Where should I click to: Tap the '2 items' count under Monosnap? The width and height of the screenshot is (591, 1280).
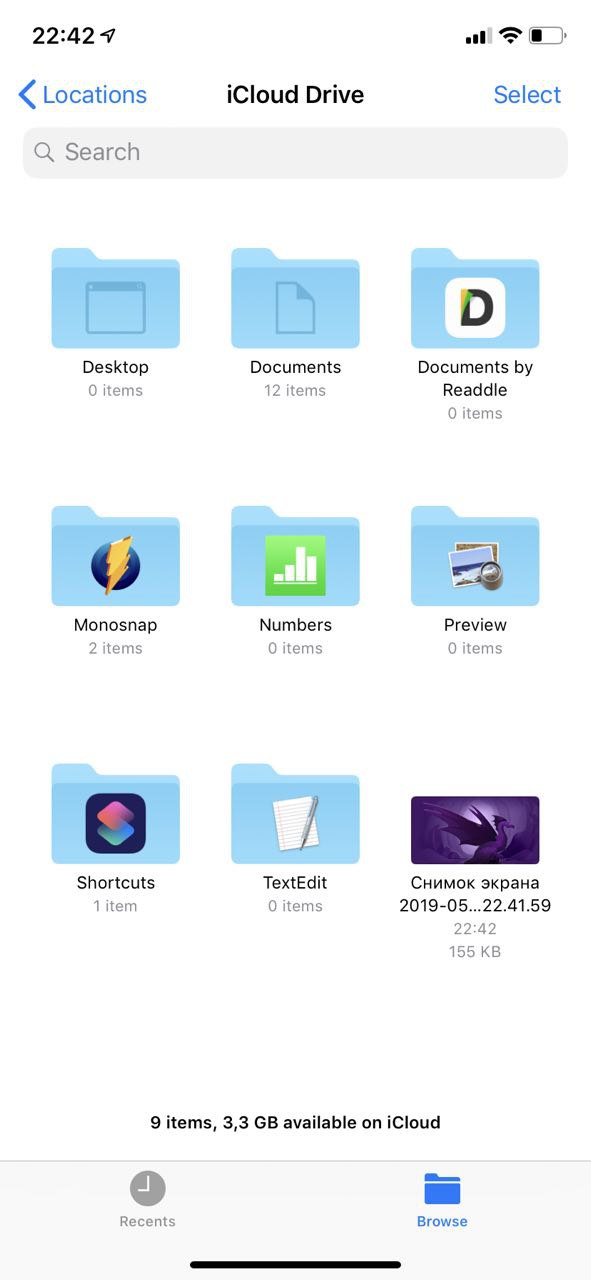pos(115,648)
